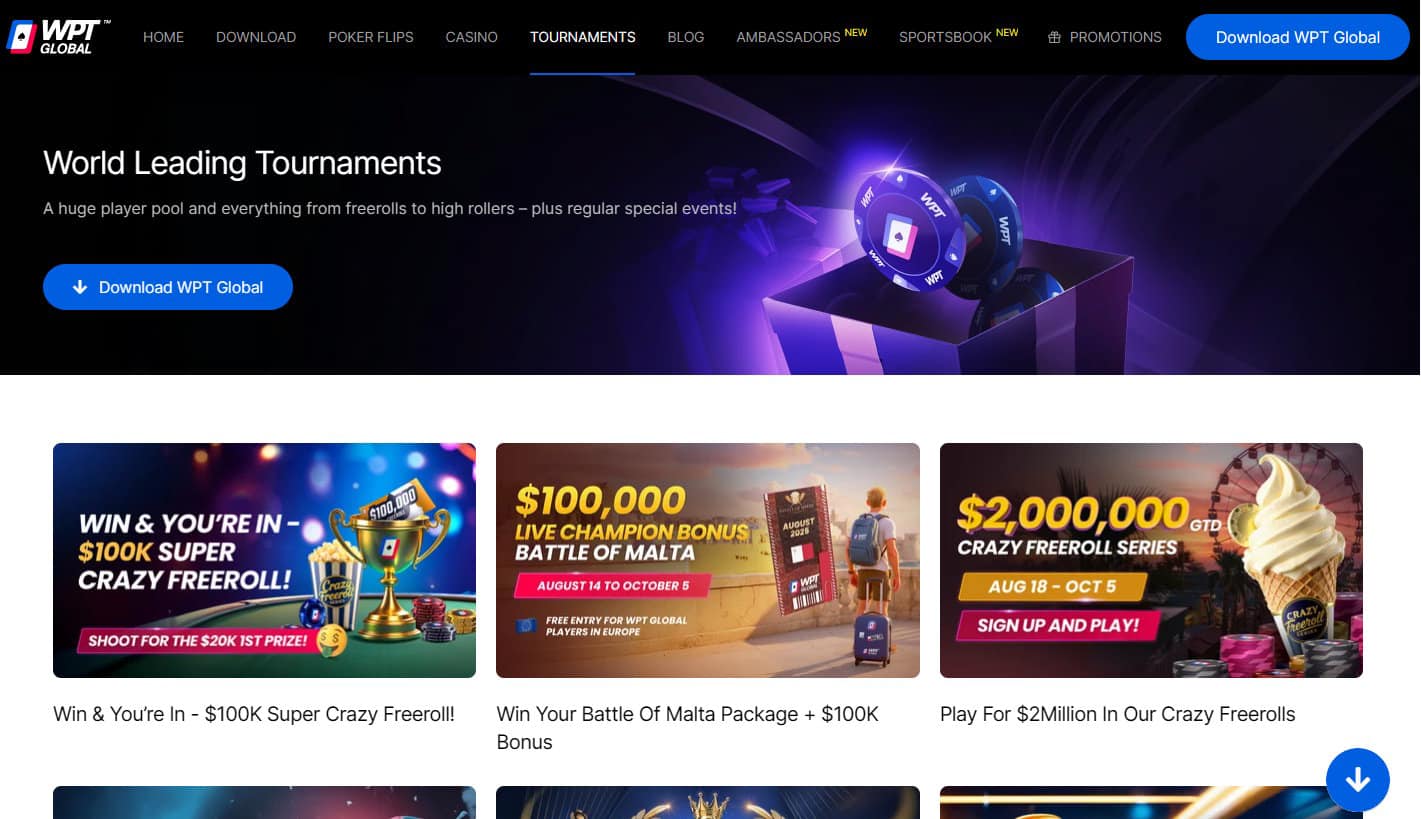Click hero Download WPT Global button
1421x819 pixels.
[168, 287]
